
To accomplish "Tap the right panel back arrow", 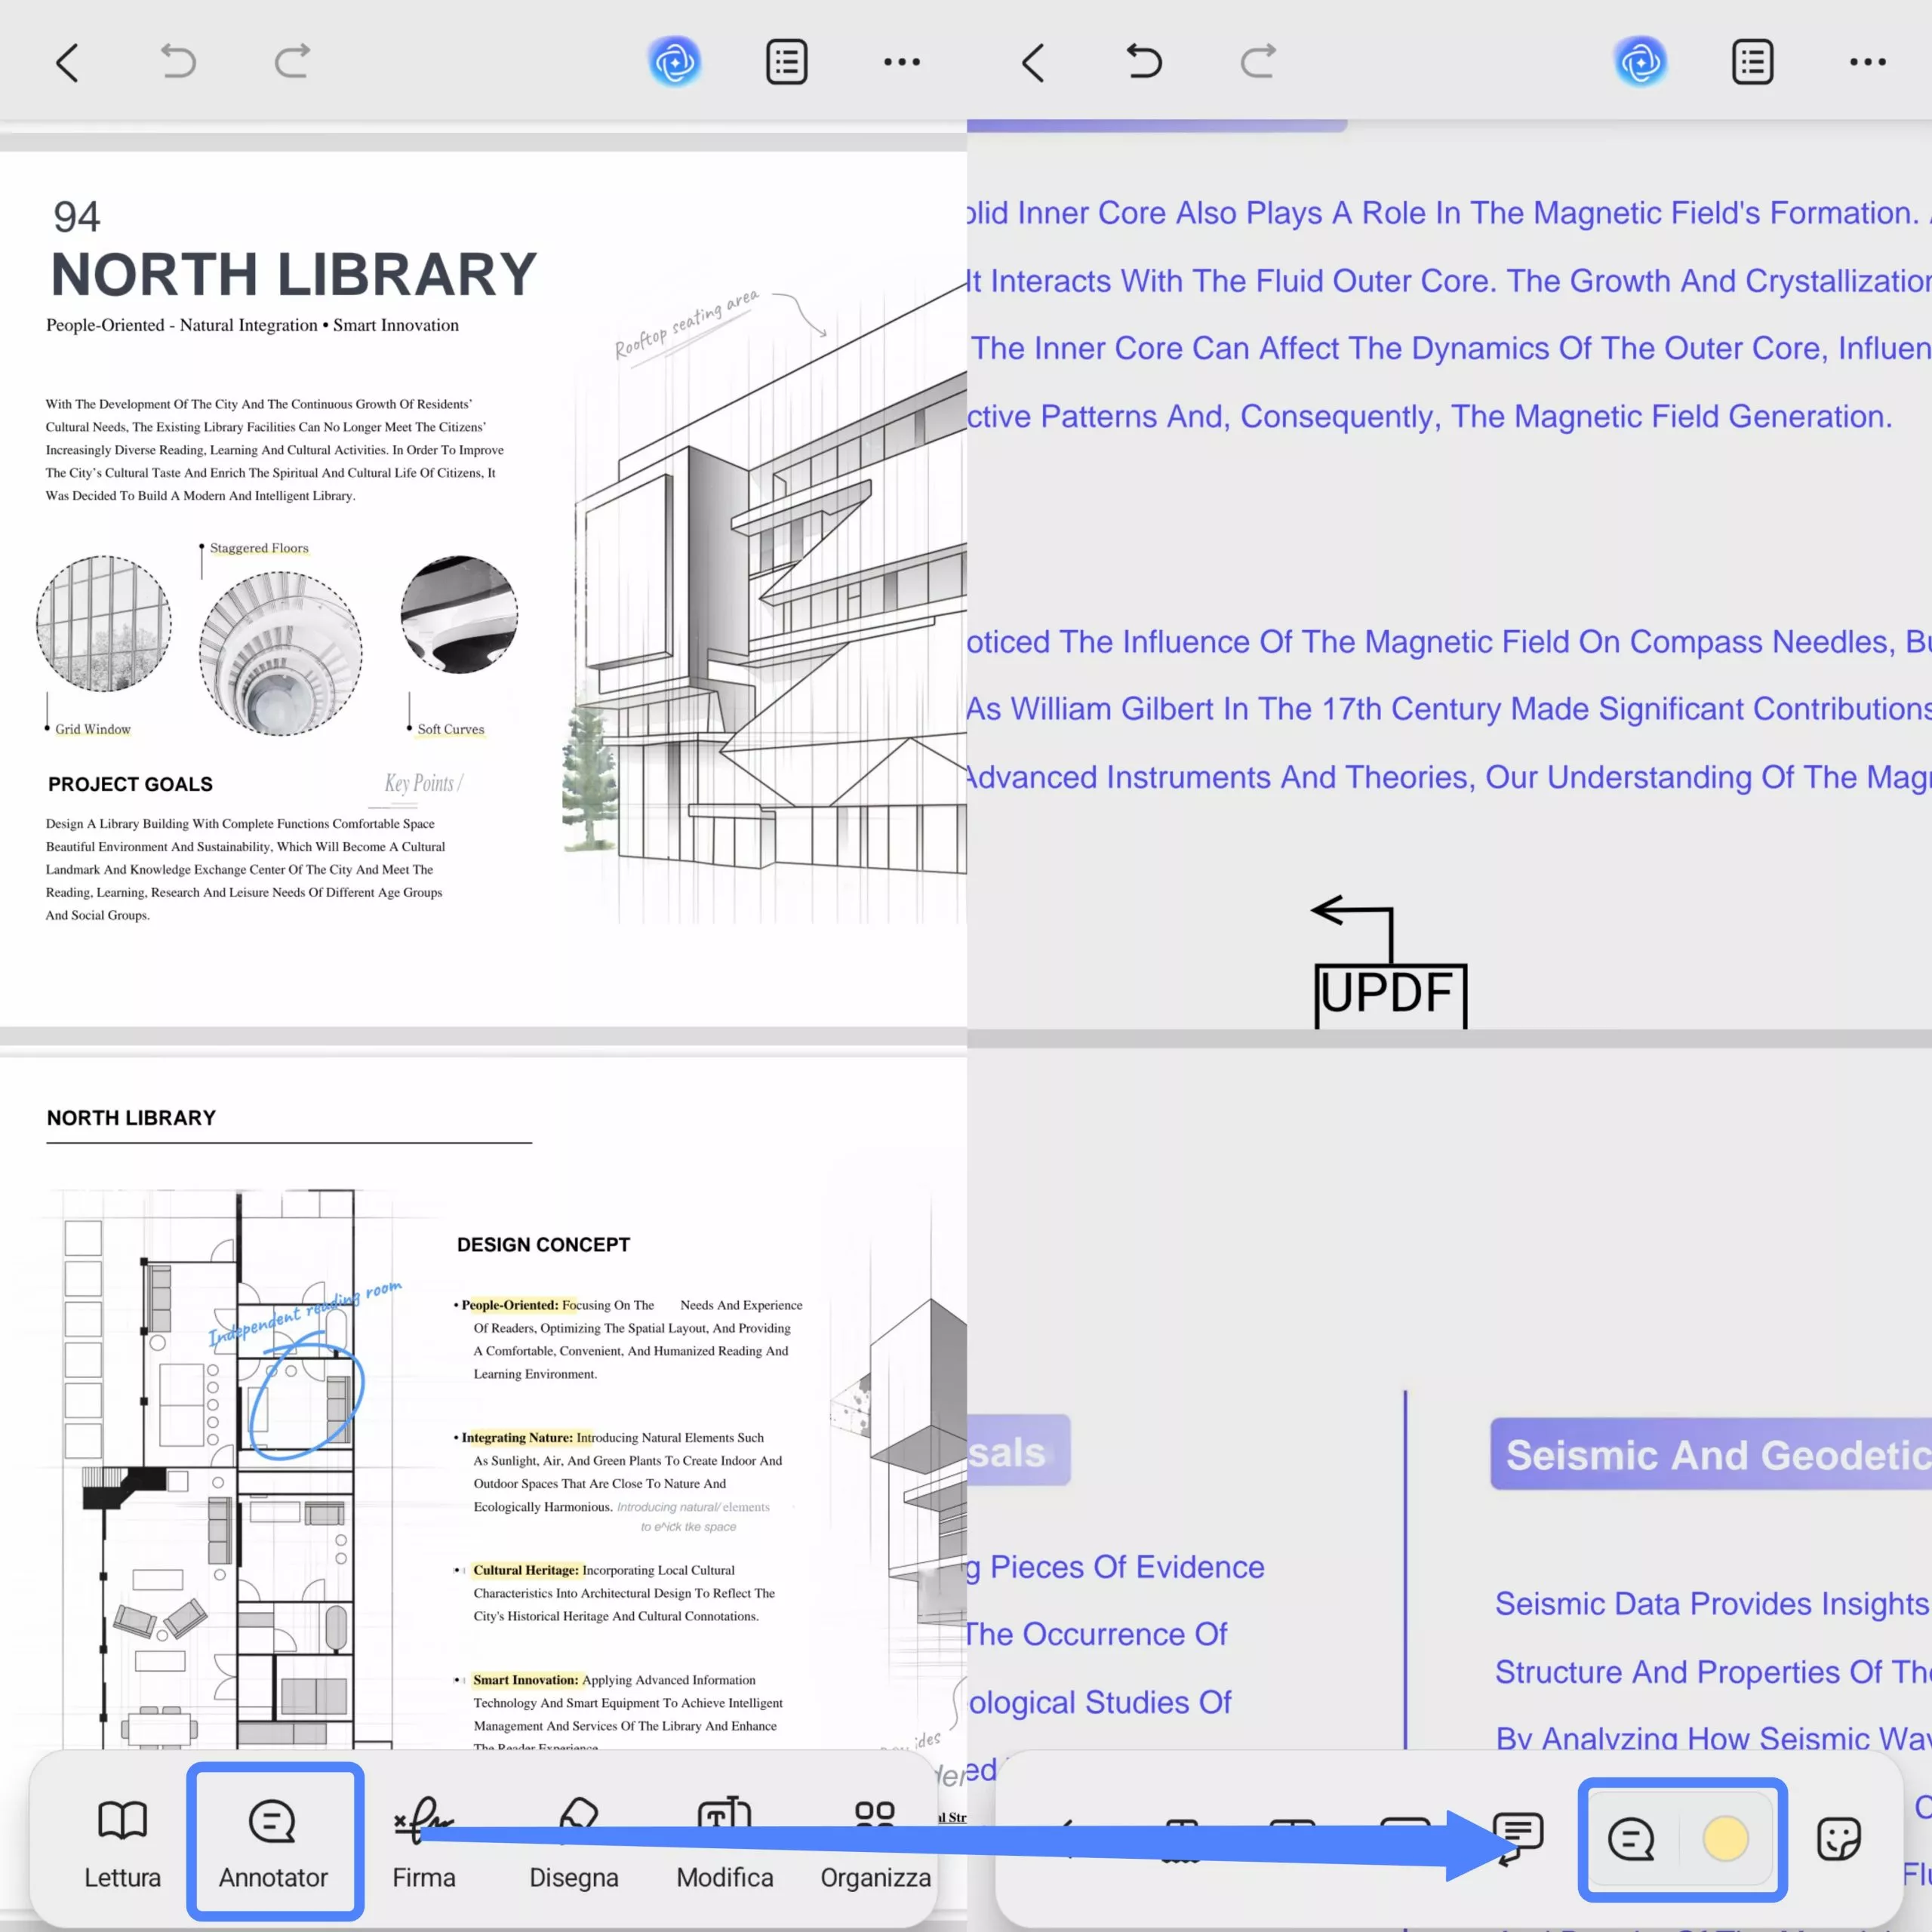I will pos(1033,63).
